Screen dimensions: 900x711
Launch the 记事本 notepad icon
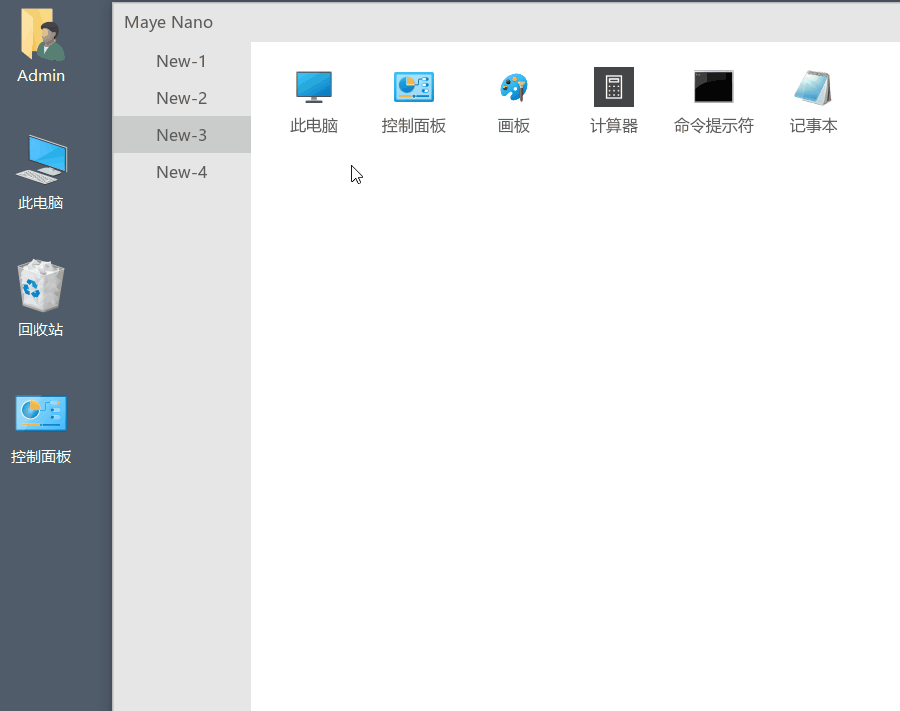point(813,88)
